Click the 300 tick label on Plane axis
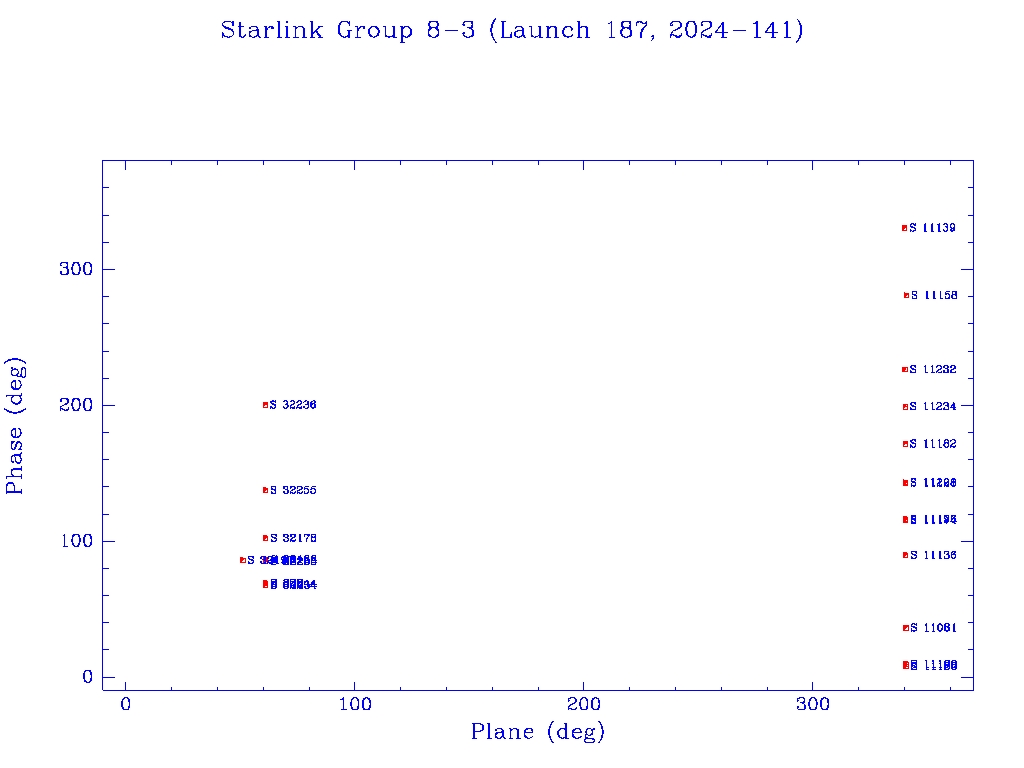1024x768 pixels. click(812, 704)
